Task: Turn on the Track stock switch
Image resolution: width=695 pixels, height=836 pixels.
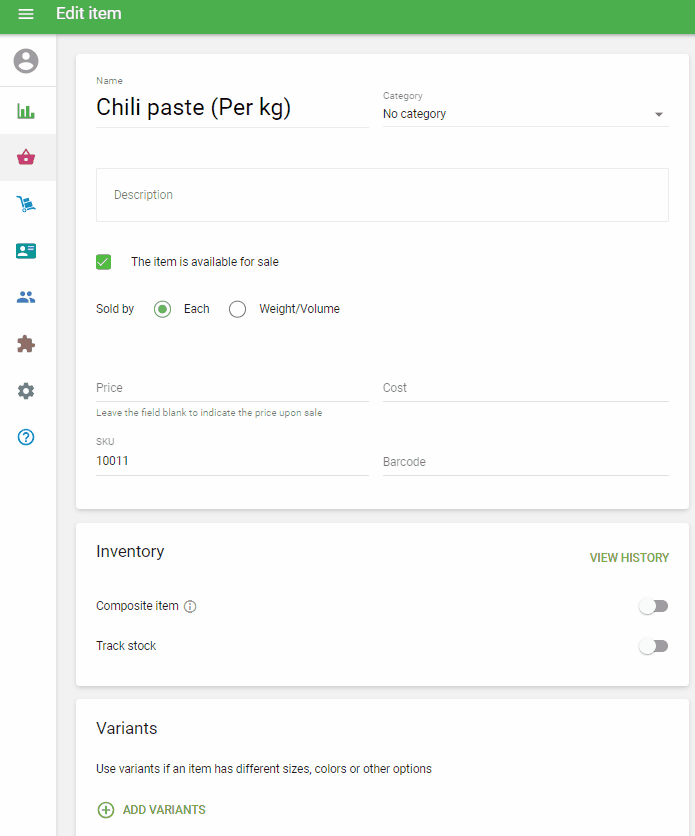Action: pos(653,646)
